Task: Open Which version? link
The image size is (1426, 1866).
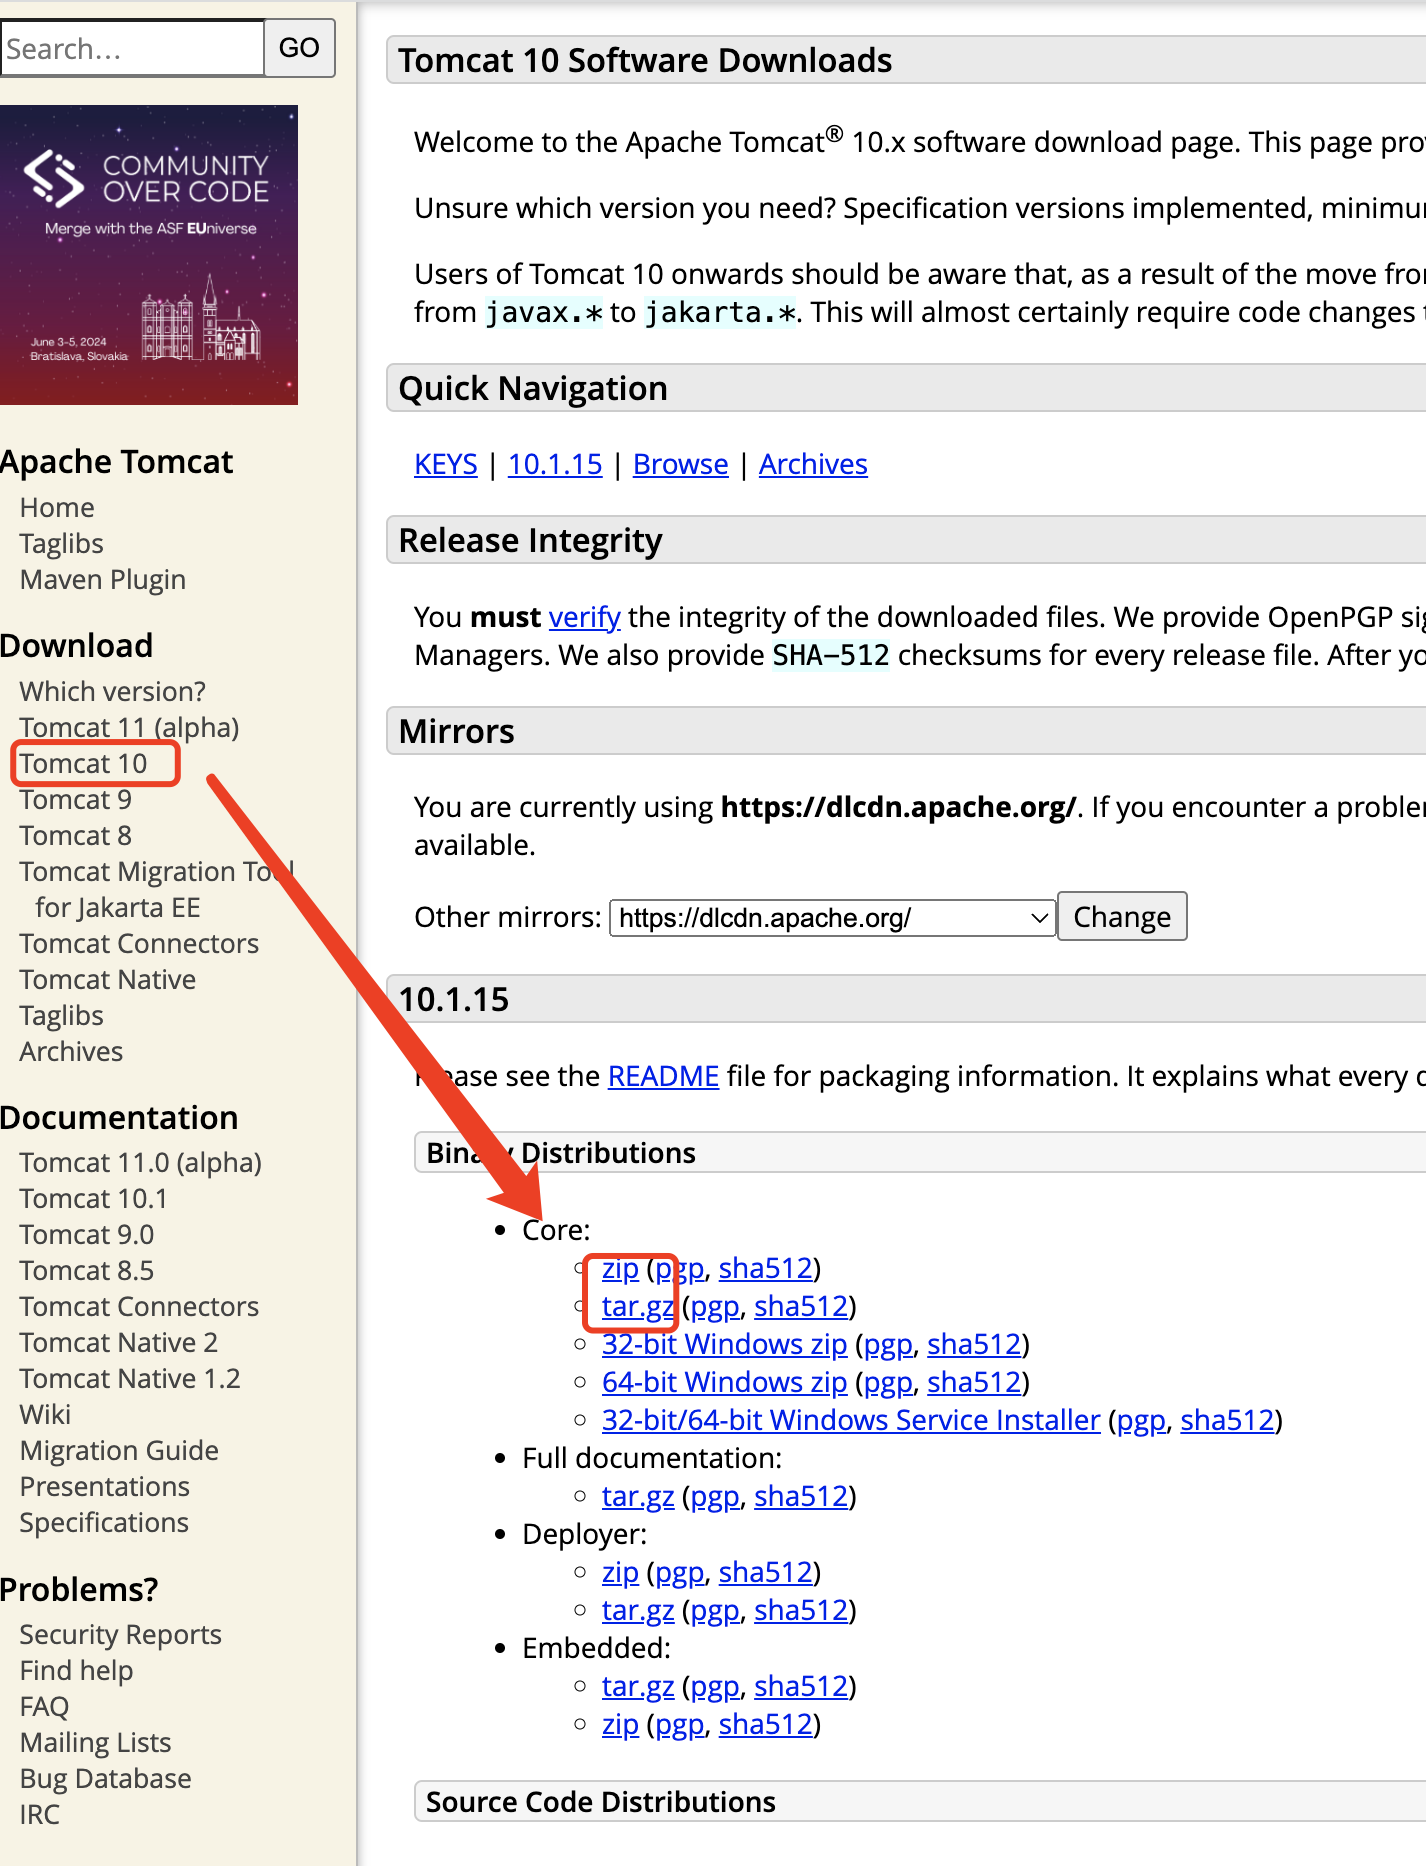Action: (113, 692)
